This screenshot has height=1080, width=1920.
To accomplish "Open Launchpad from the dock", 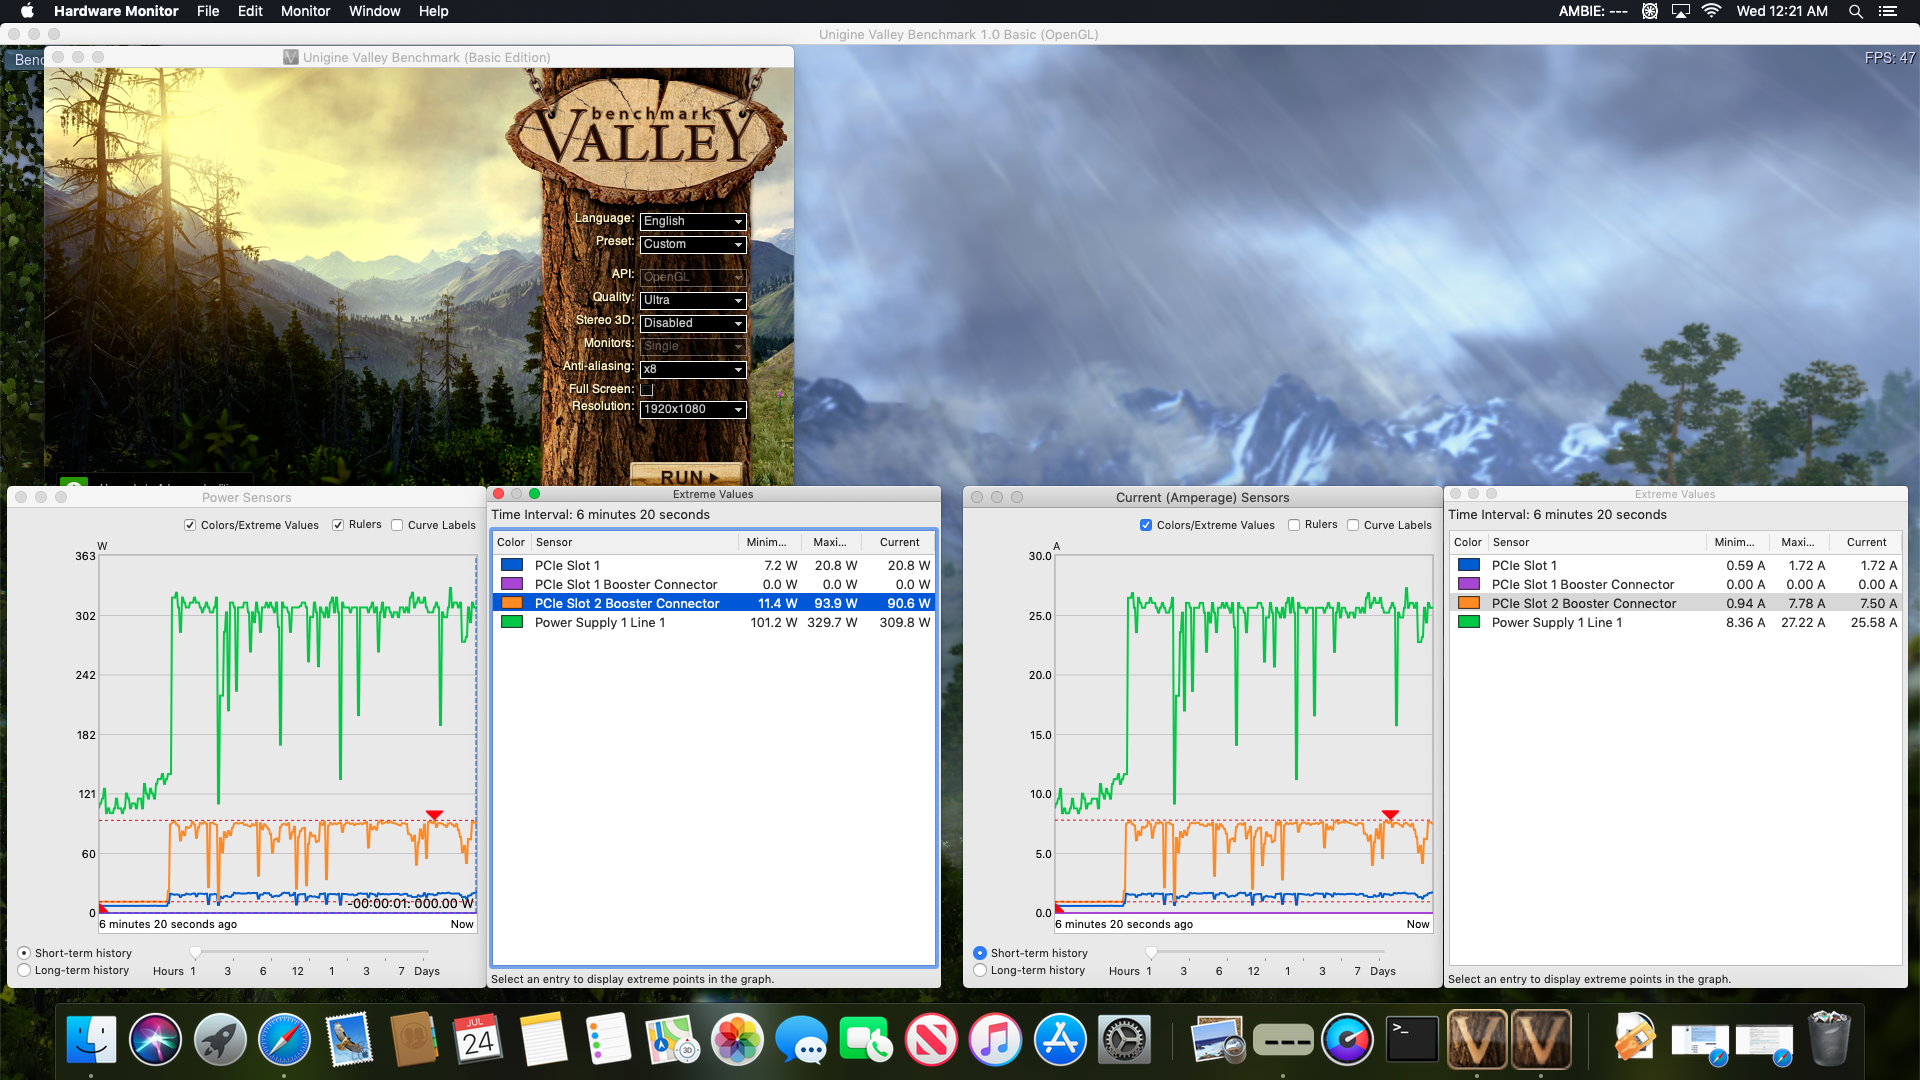I will coord(220,1040).
